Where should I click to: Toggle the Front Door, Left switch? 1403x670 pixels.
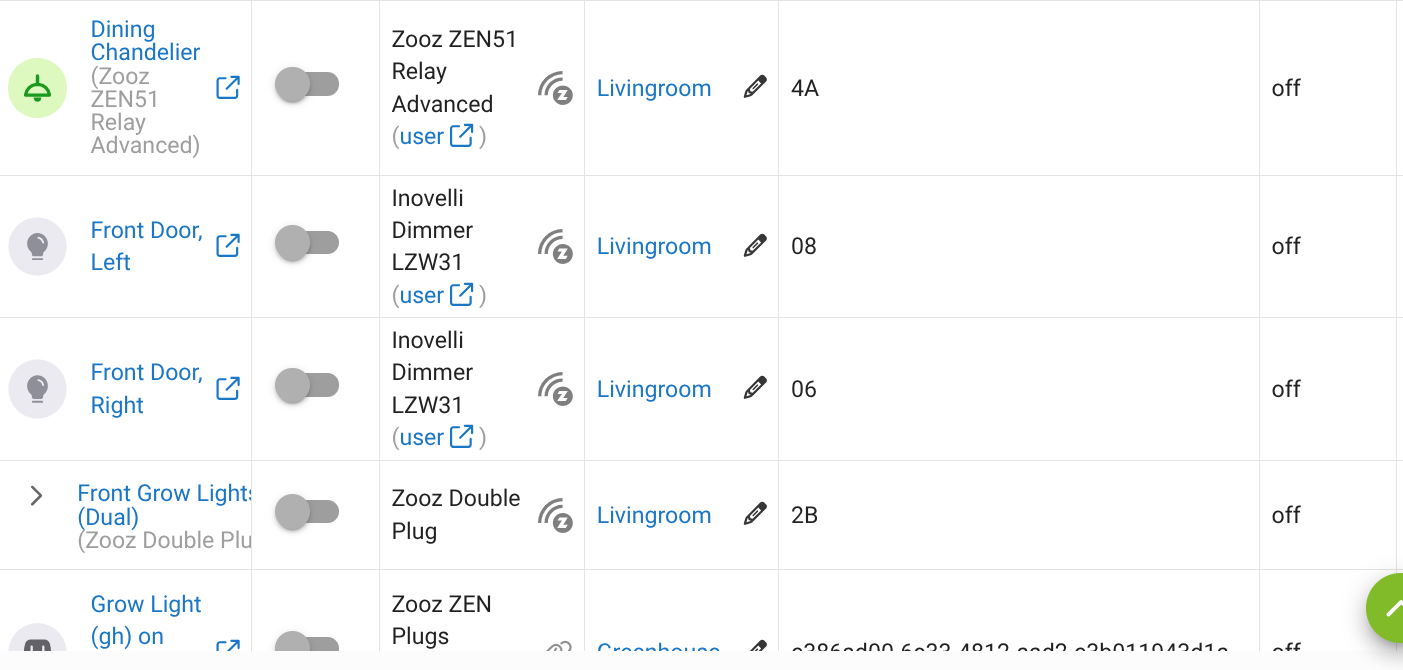click(307, 243)
